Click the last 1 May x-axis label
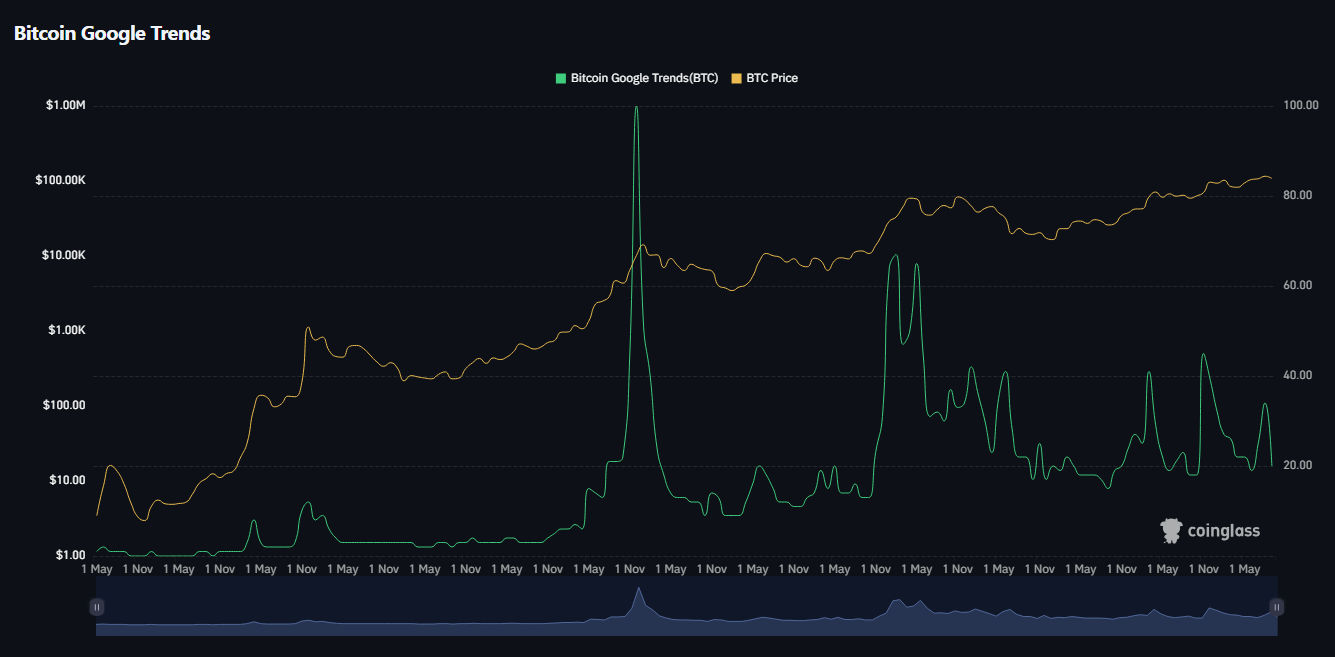Screen dimensions: 1335x657 tap(1244, 569)
